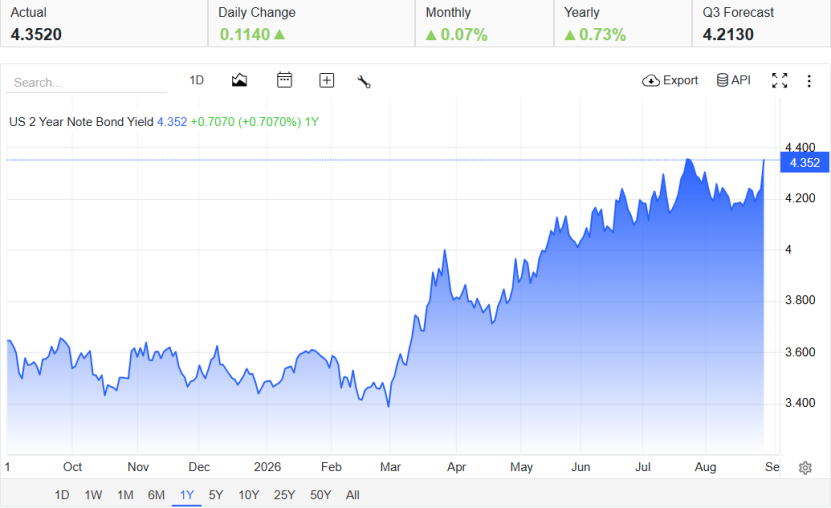
Task: Toggle fullscreen chart view icon
Action: click(x=779, y=81)
